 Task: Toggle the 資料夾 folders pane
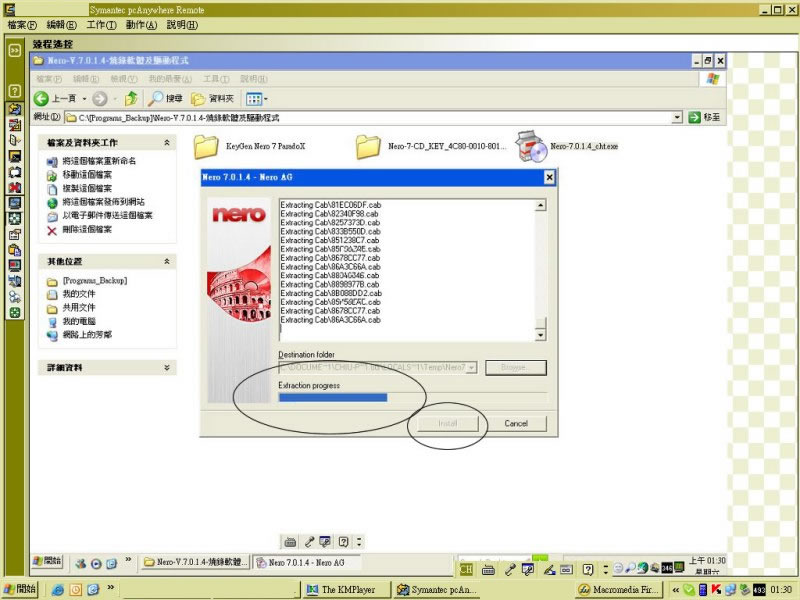tap(212, 98)
